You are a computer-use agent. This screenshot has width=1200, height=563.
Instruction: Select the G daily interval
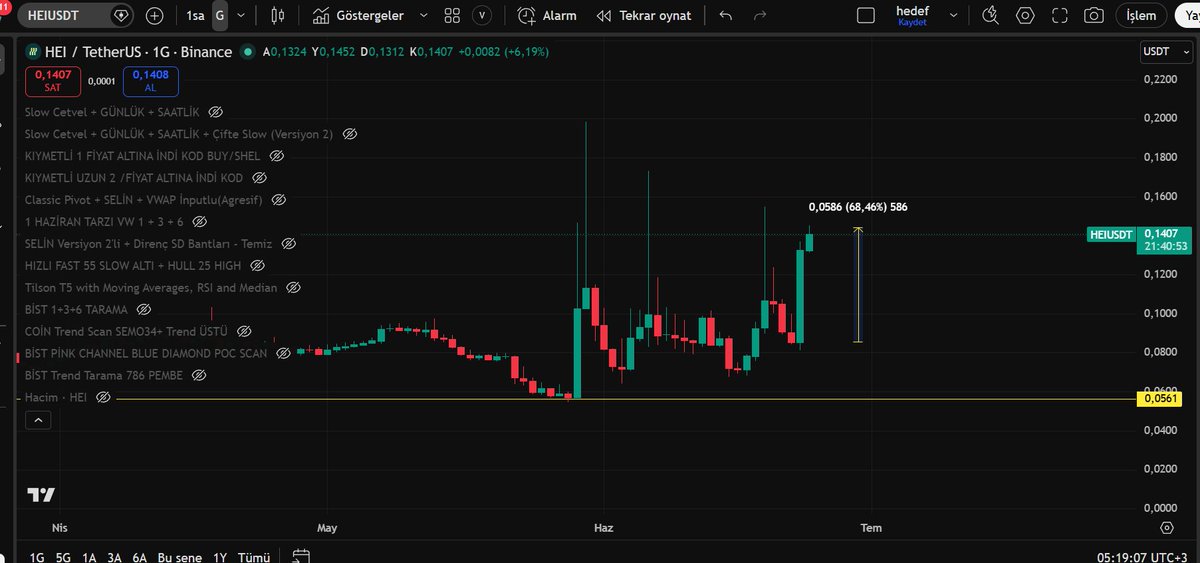219,16
